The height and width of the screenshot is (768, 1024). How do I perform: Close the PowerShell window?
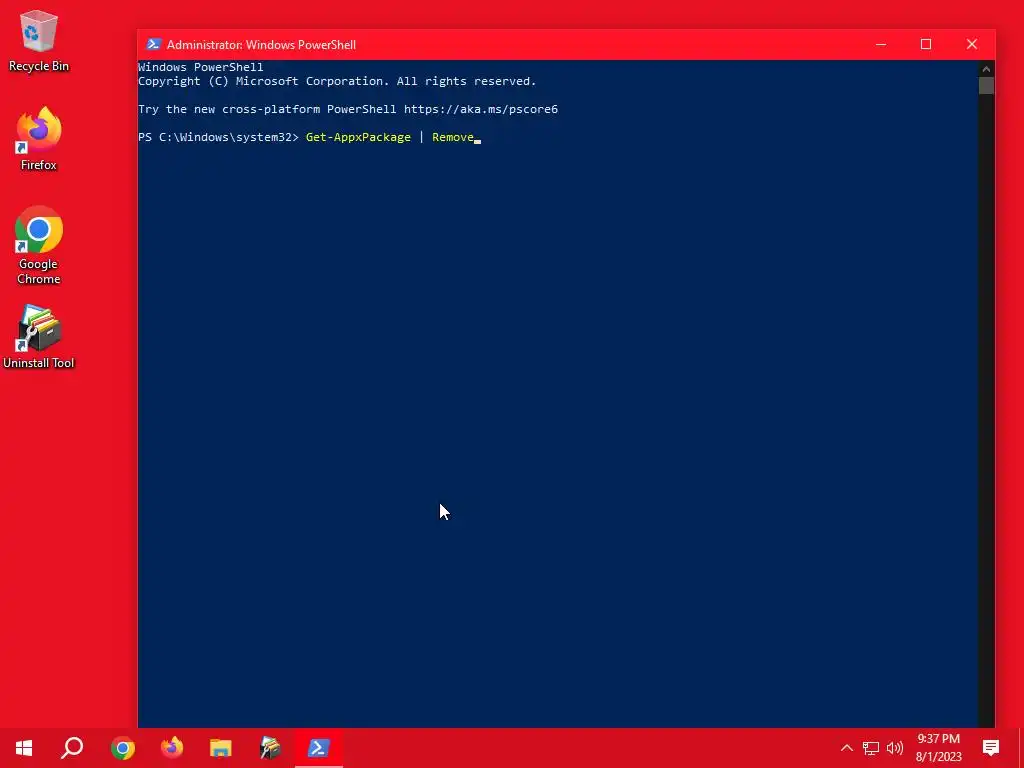pos(972,44)
